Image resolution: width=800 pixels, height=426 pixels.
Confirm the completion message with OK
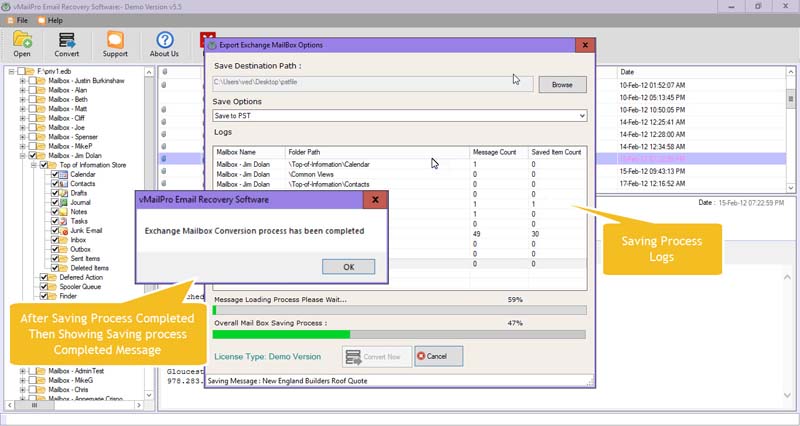(x=348, y=267)
